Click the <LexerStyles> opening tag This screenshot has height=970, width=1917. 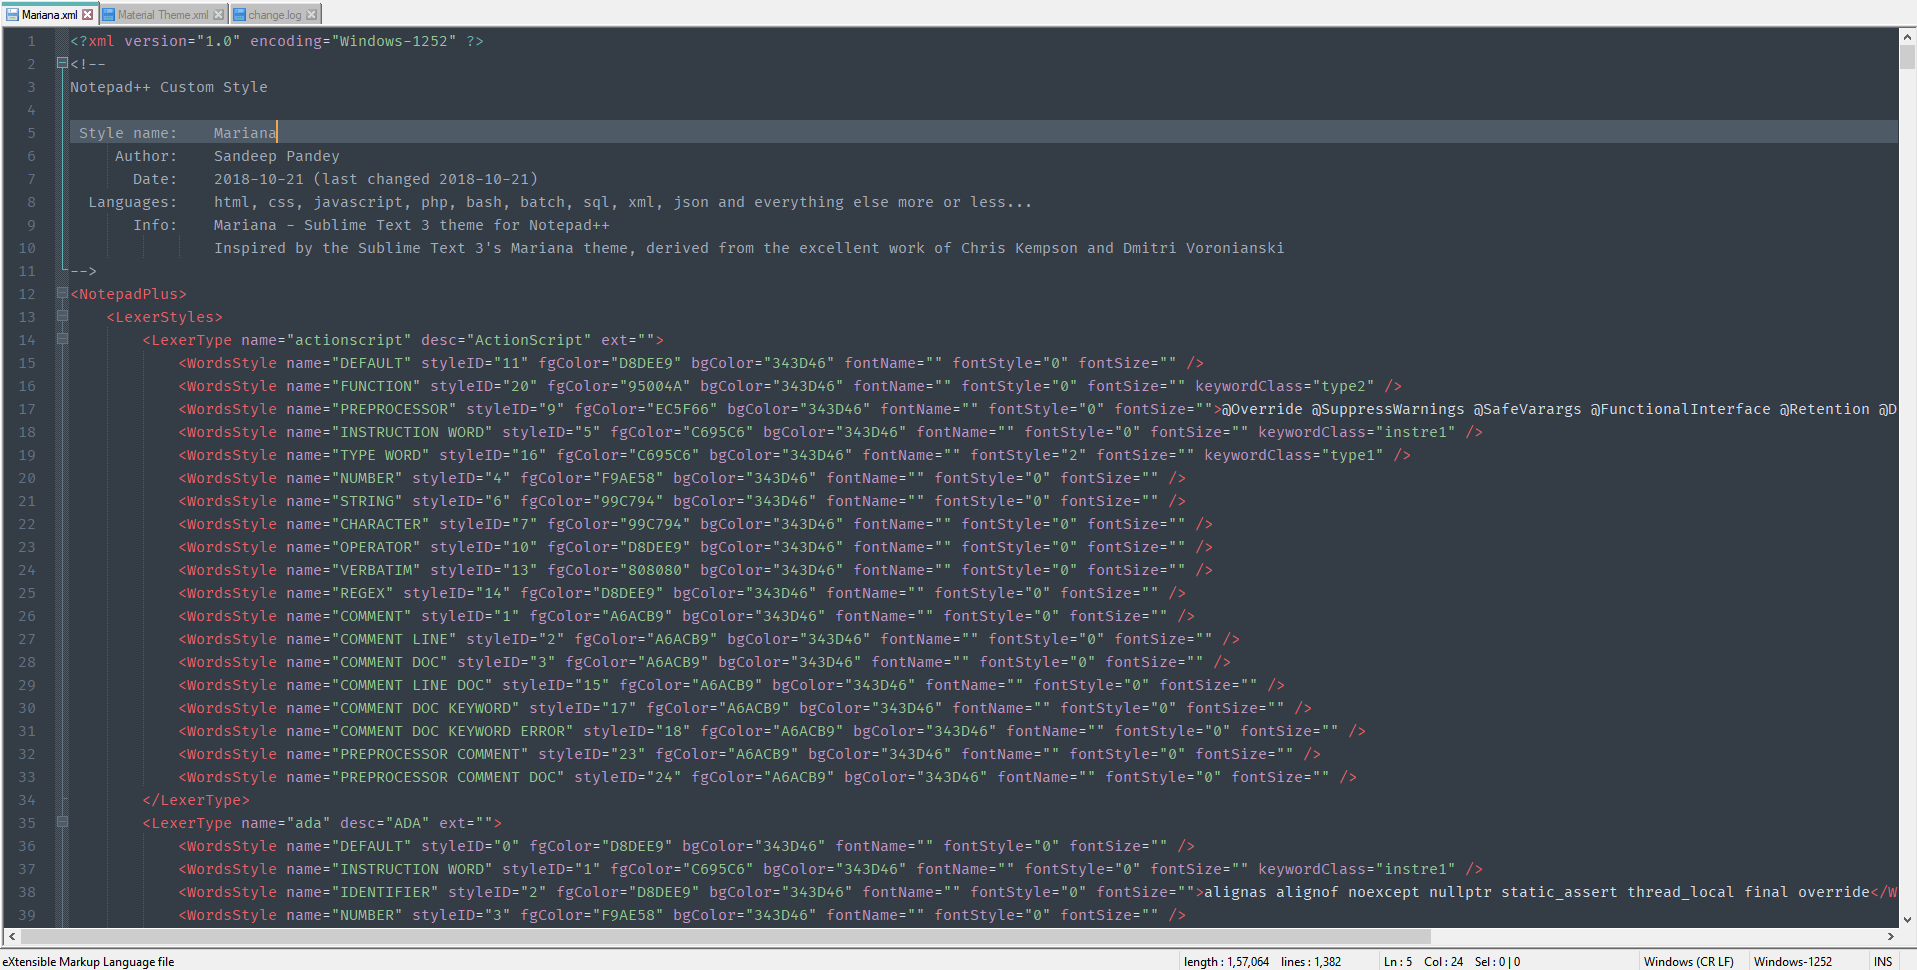point(165,317)
